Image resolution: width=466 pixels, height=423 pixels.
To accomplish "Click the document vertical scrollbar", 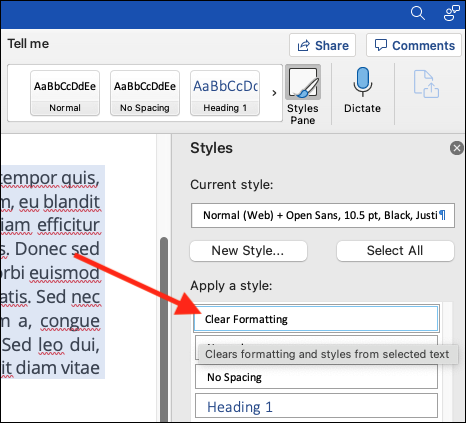I will [x=164, y=329].
